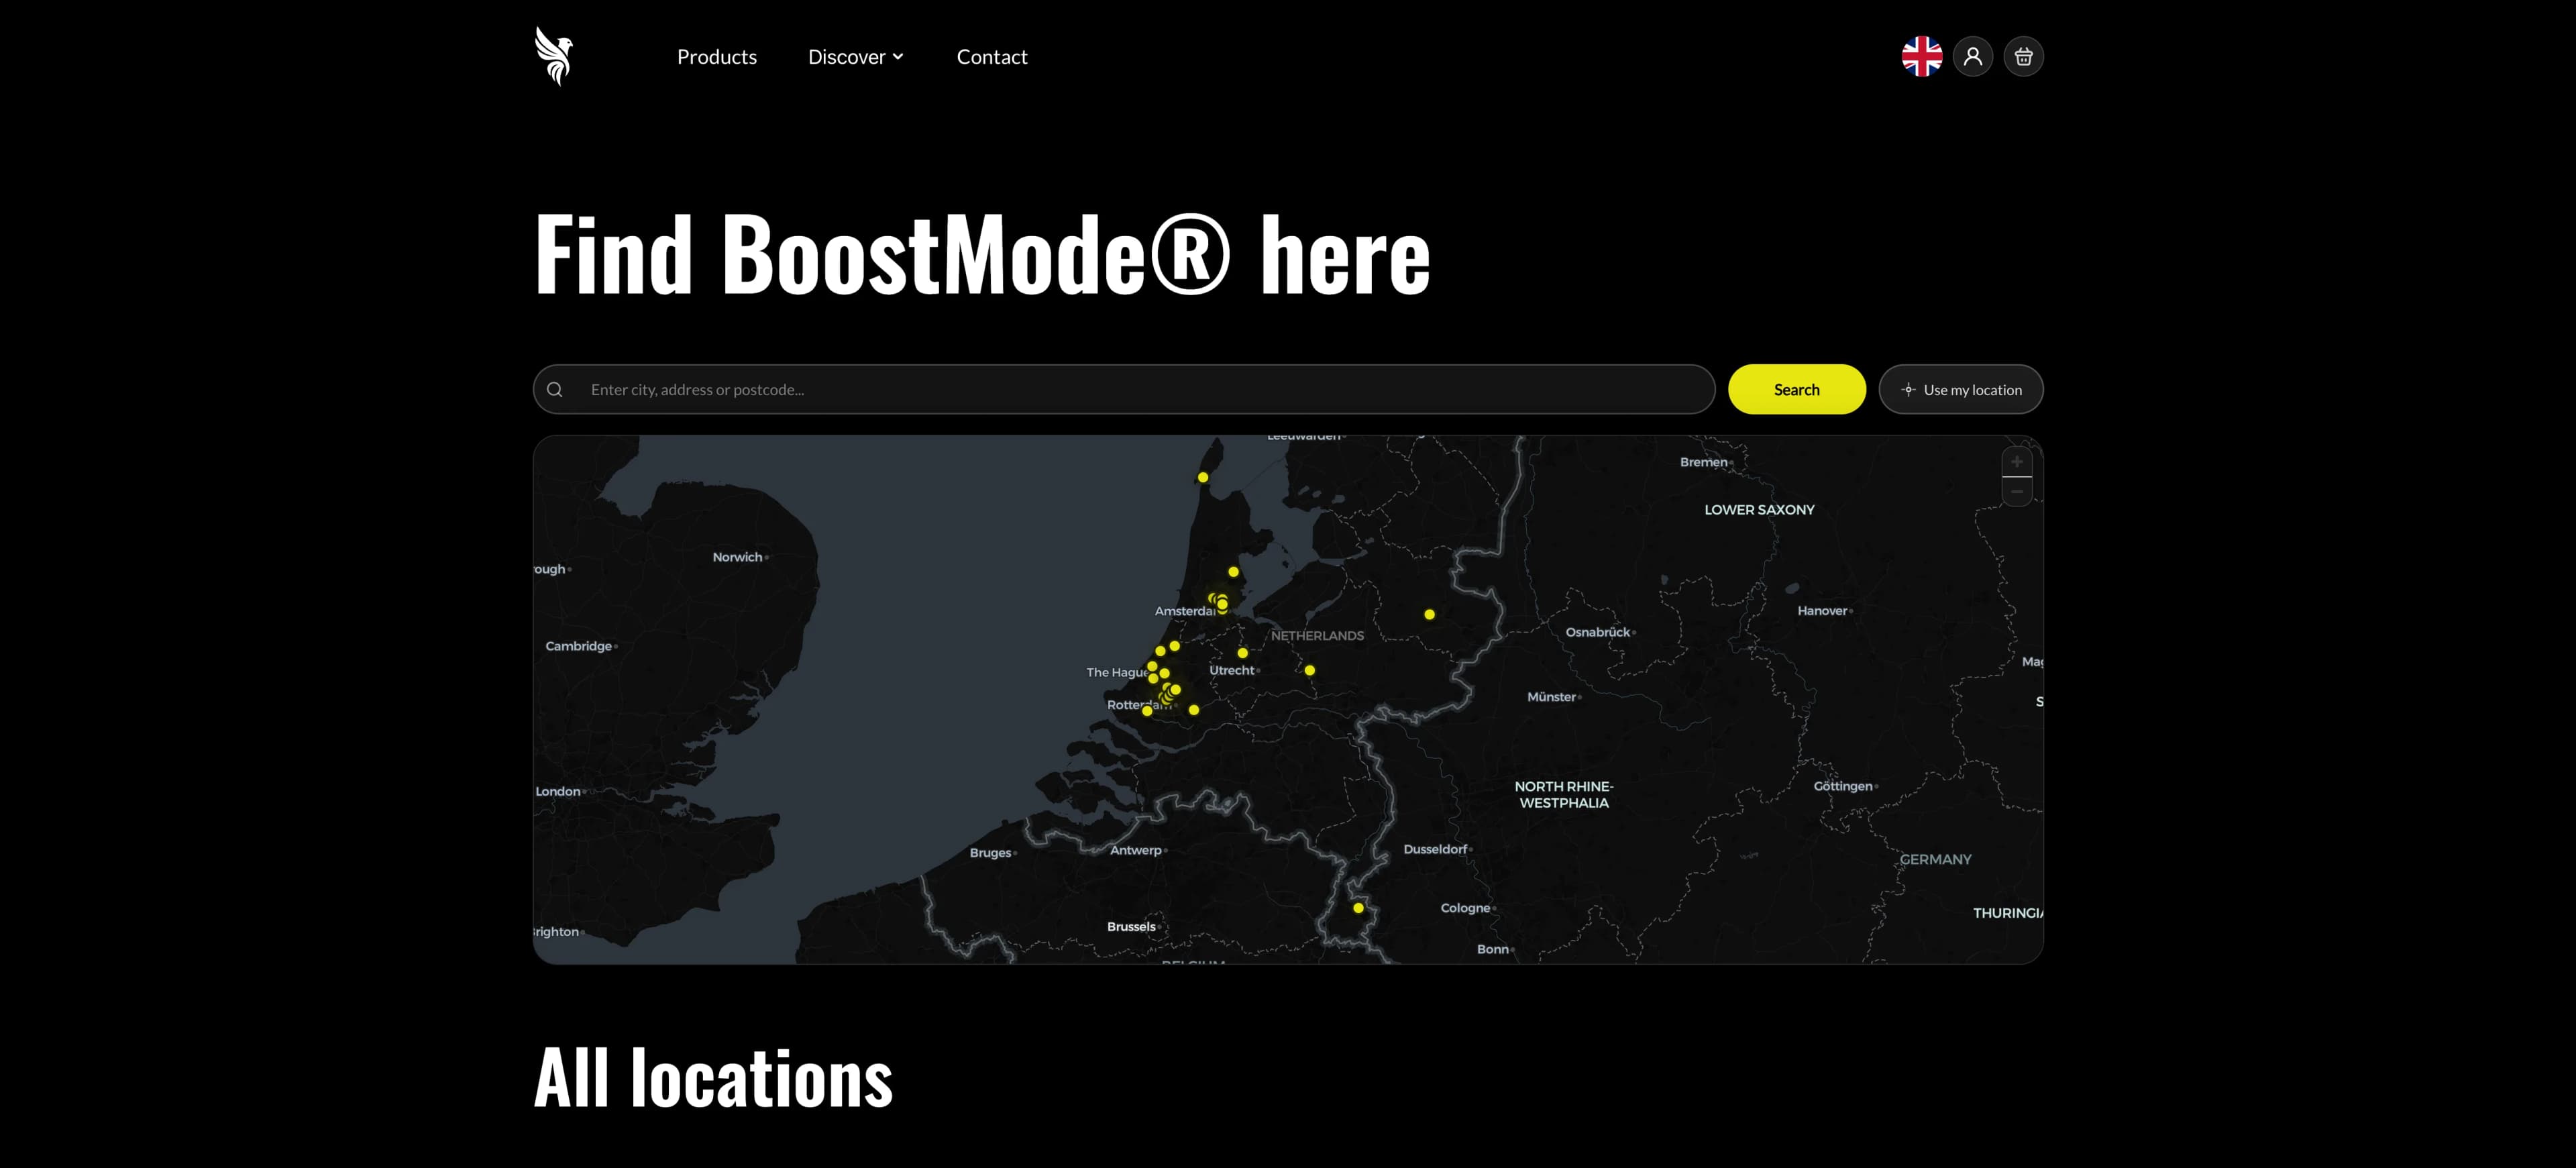Screen dimensions: 2576x1168
Task: Click the LOWER SAXONY region label
Action: click(x=1759, y=510)
